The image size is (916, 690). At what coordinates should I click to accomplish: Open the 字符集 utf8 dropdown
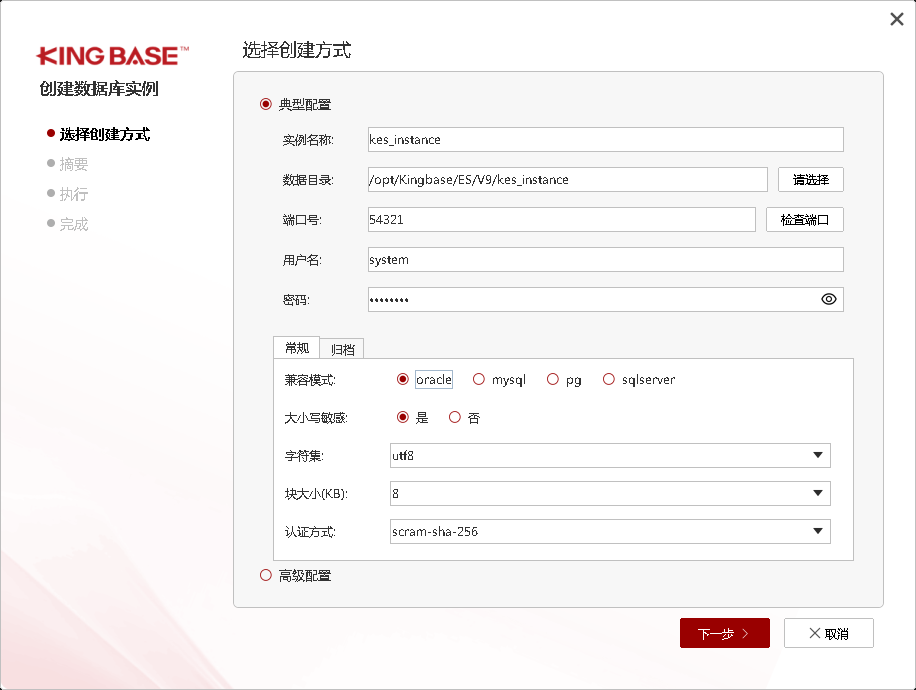click(610, 456)
